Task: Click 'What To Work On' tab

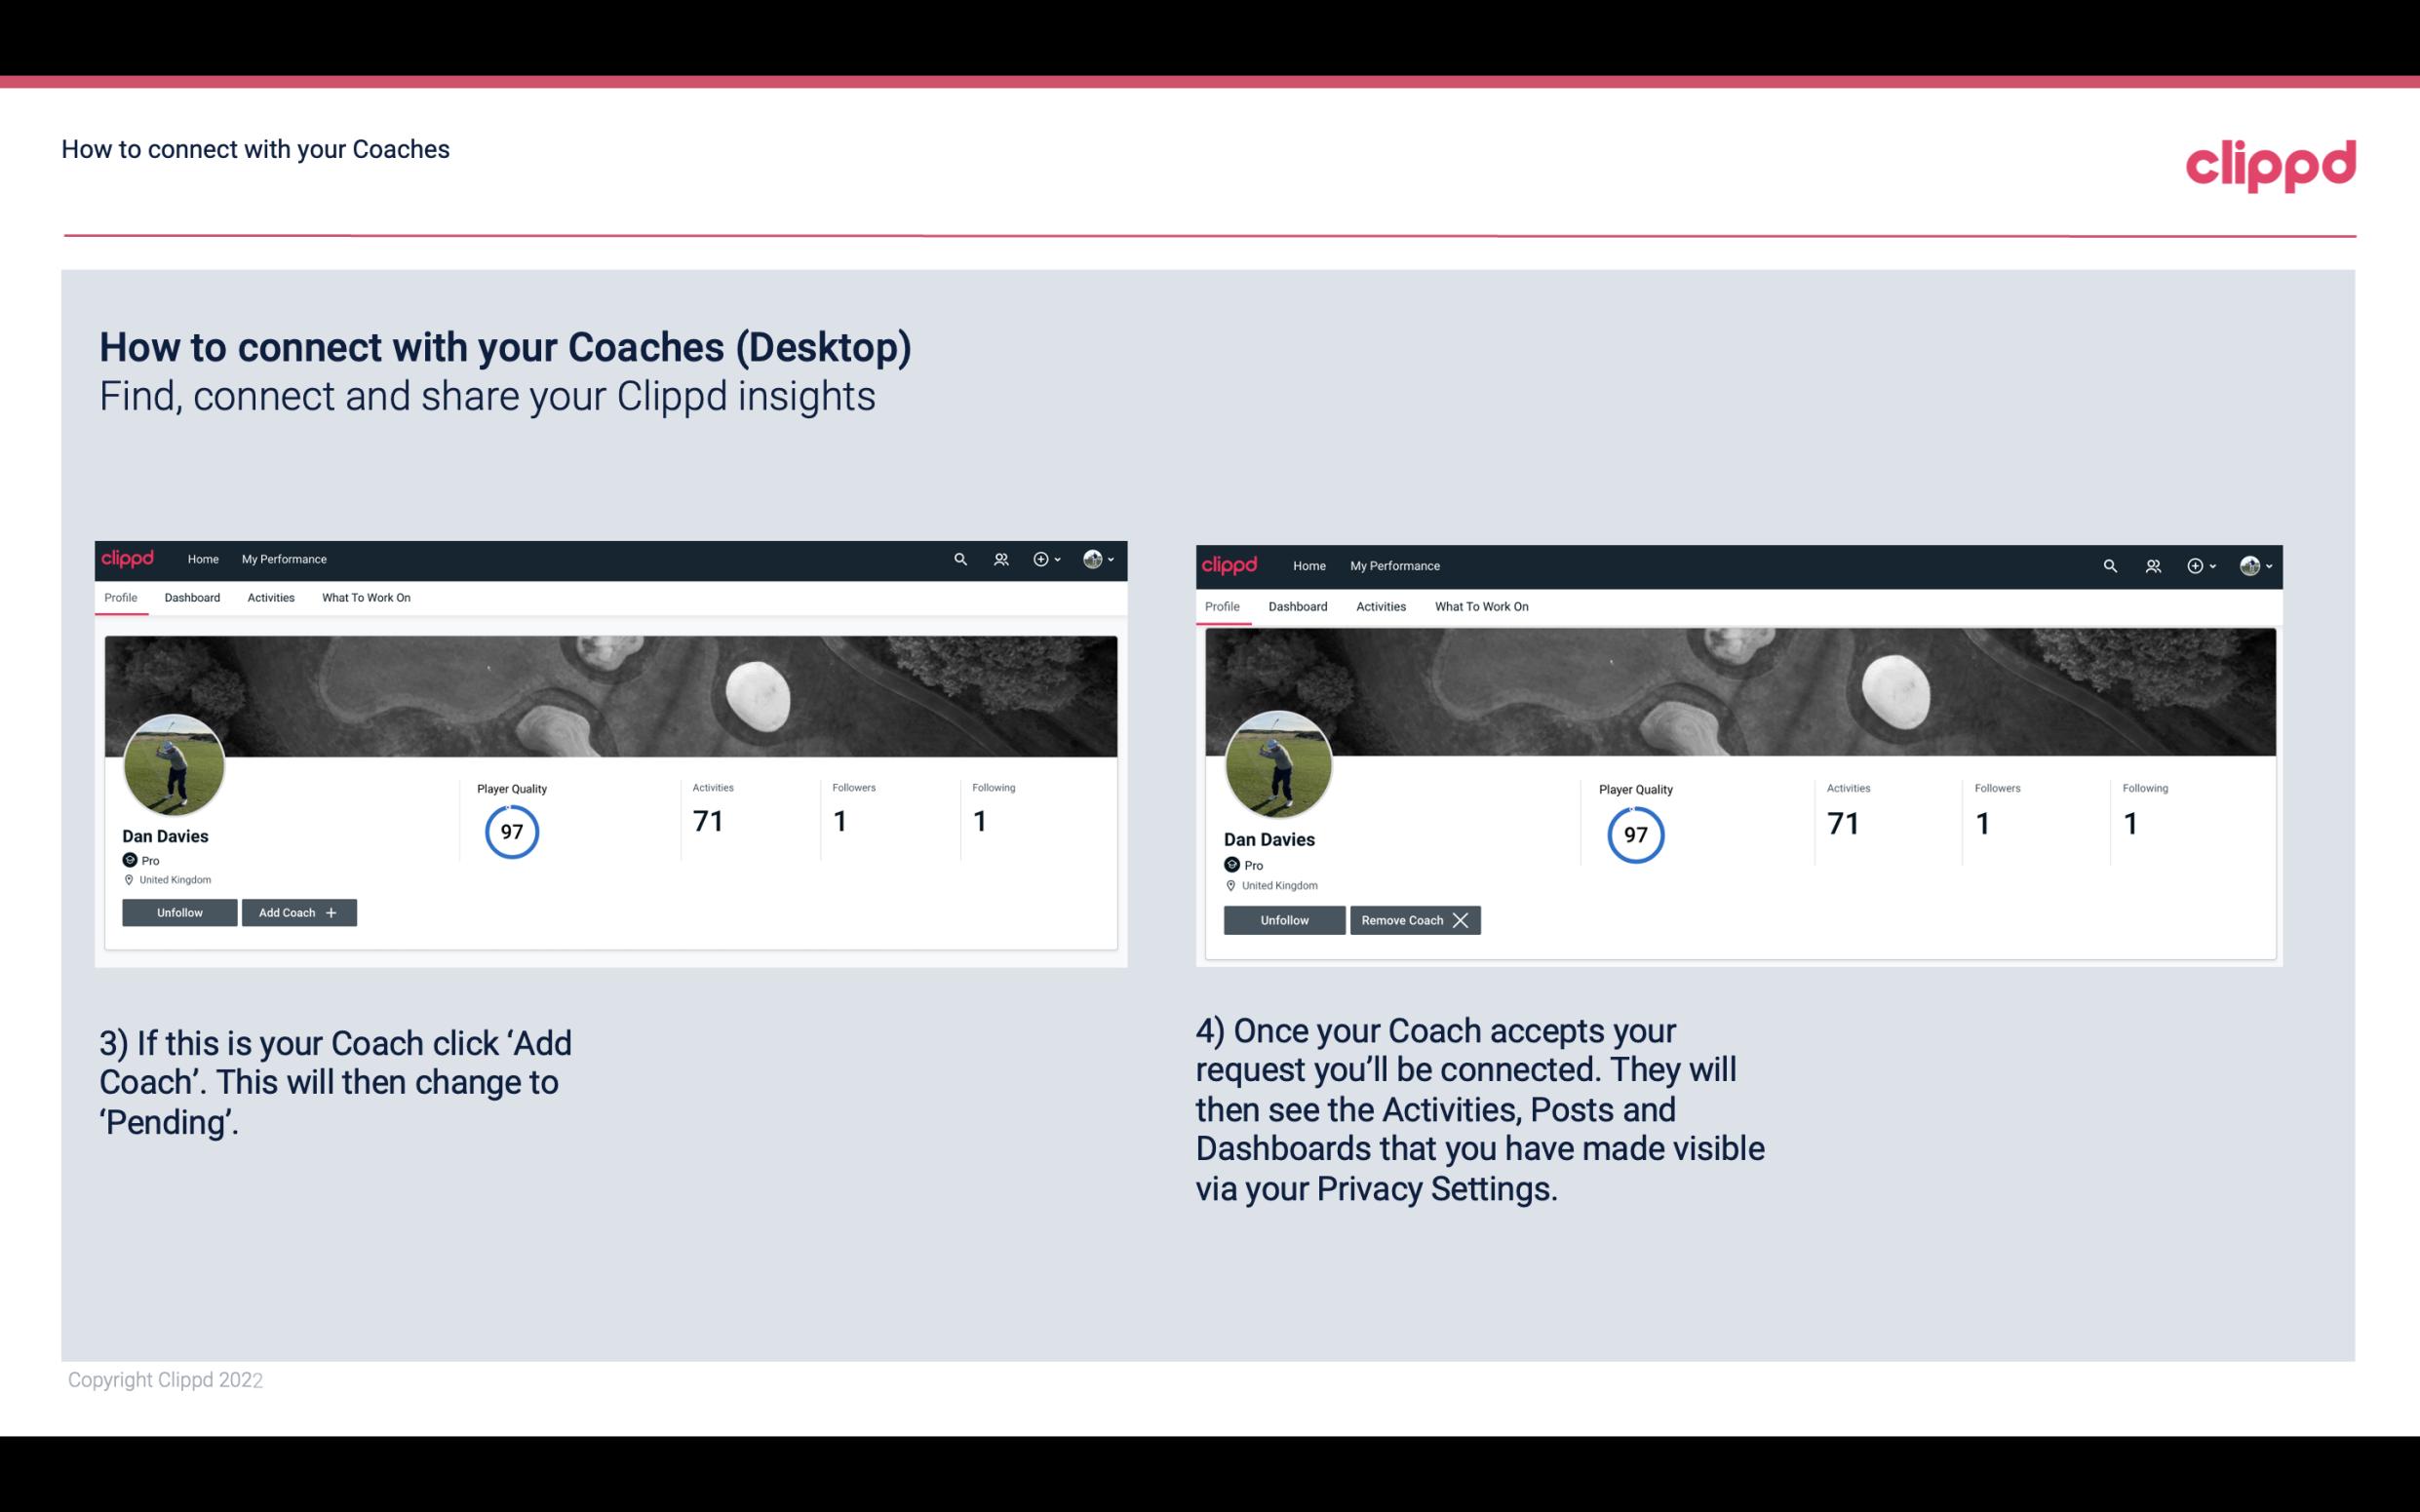Action: pos(364,598)
